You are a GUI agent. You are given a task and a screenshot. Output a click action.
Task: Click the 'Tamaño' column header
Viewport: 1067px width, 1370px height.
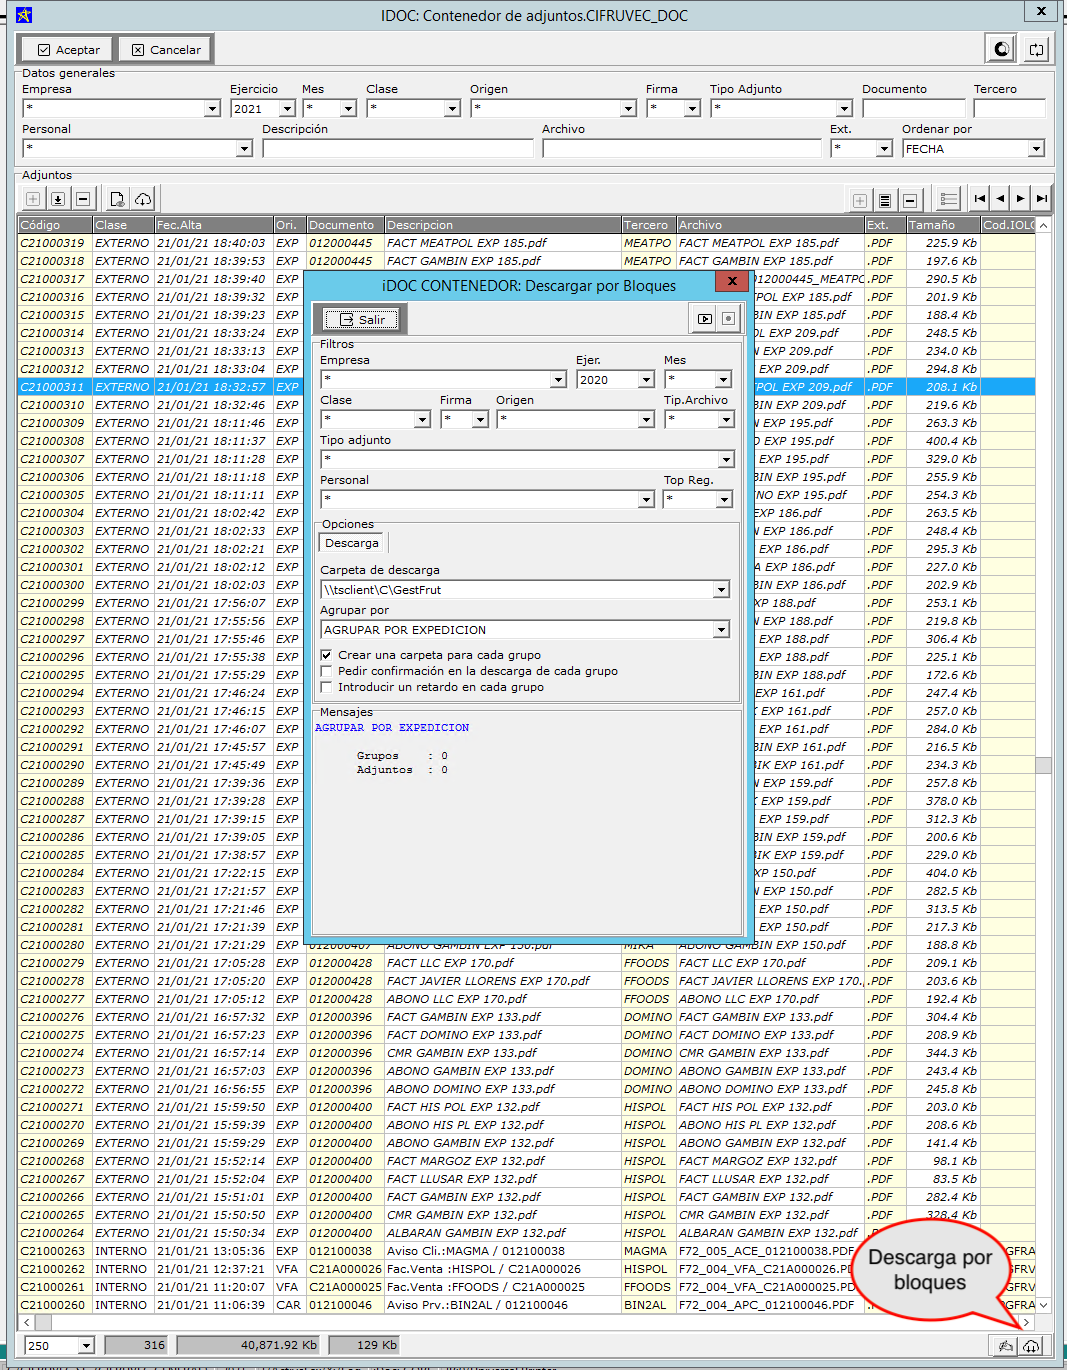click(x=942, y=225)
